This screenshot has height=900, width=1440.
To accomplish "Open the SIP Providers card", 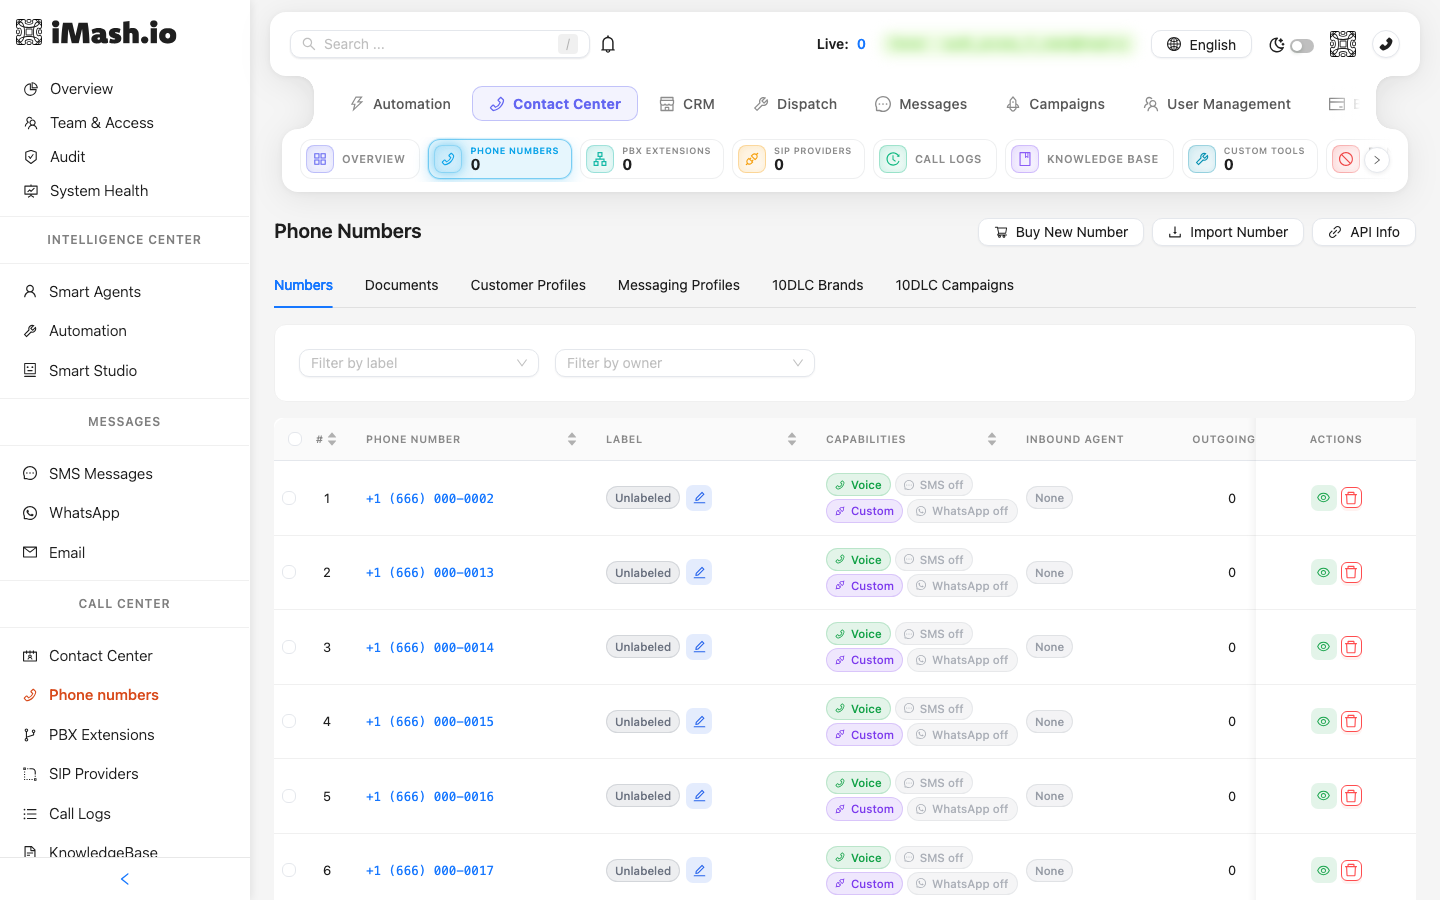I will [798, 159].
